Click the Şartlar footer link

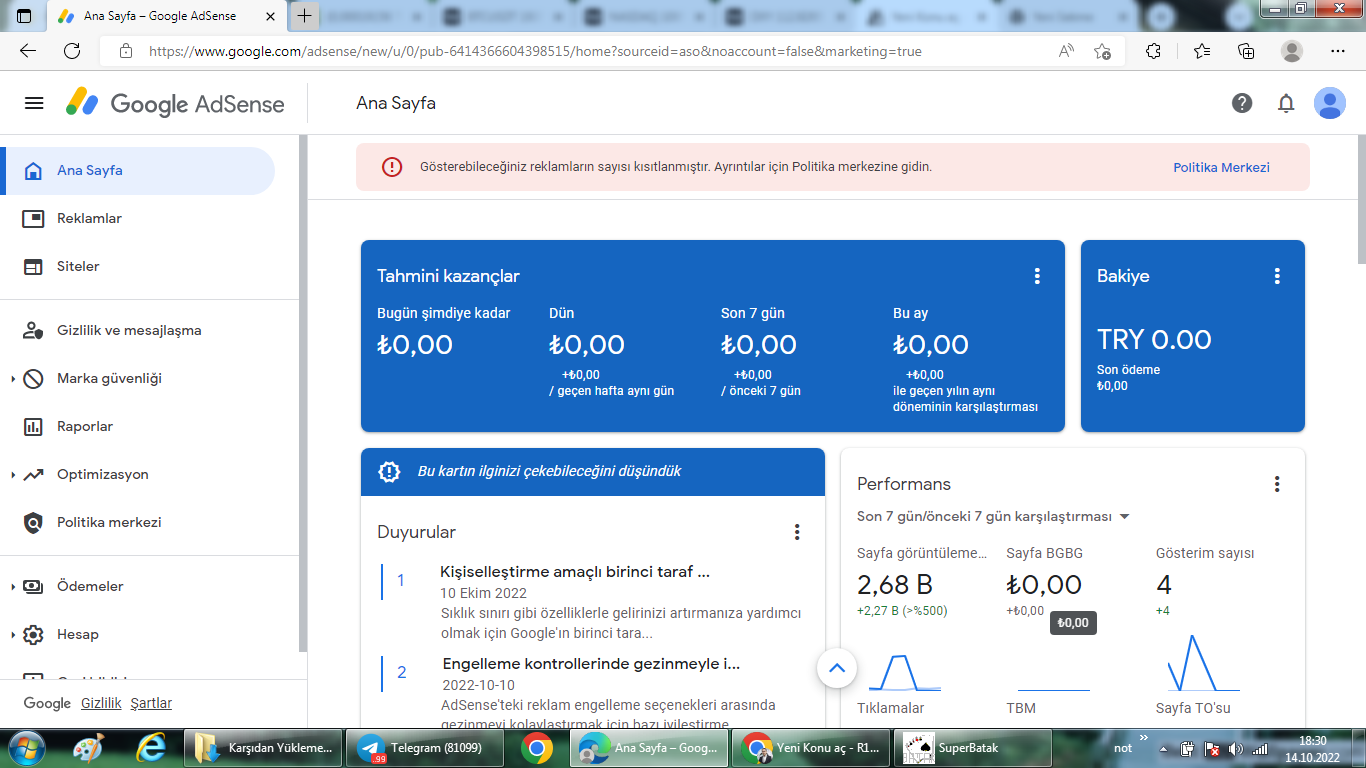(x=151, y=703)
